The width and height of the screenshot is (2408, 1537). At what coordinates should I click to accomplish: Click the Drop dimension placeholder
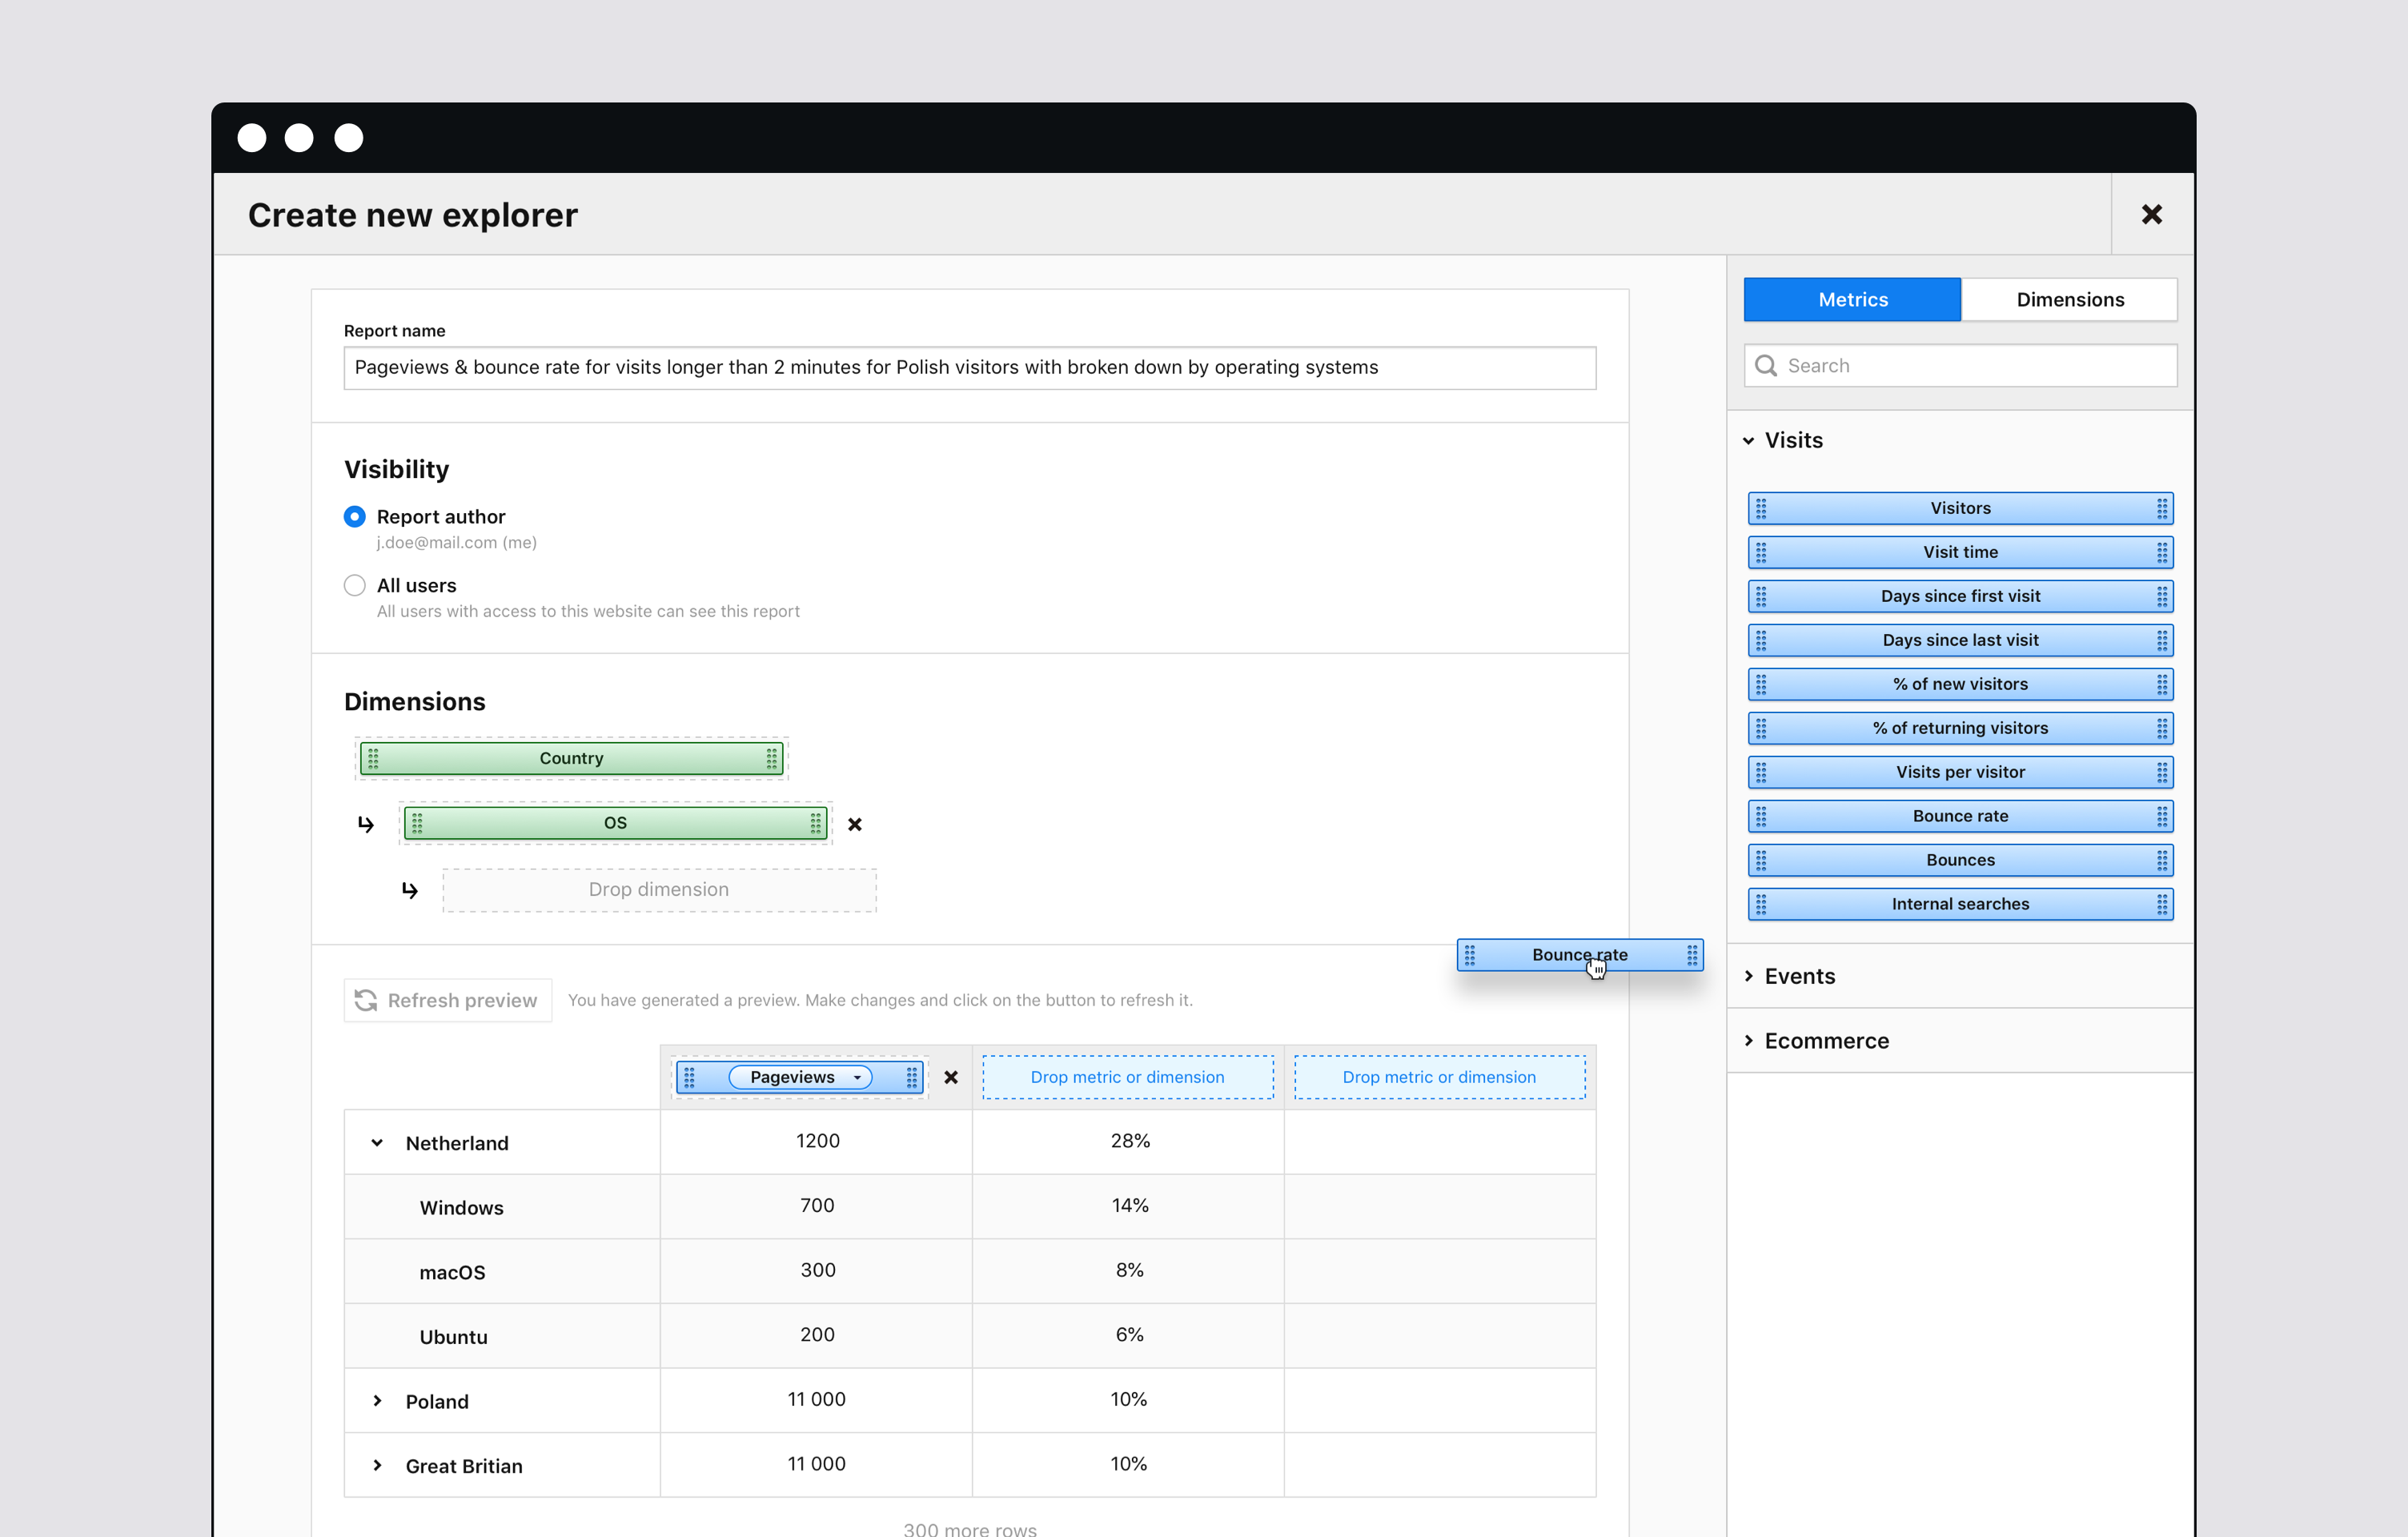pos(659,889)
